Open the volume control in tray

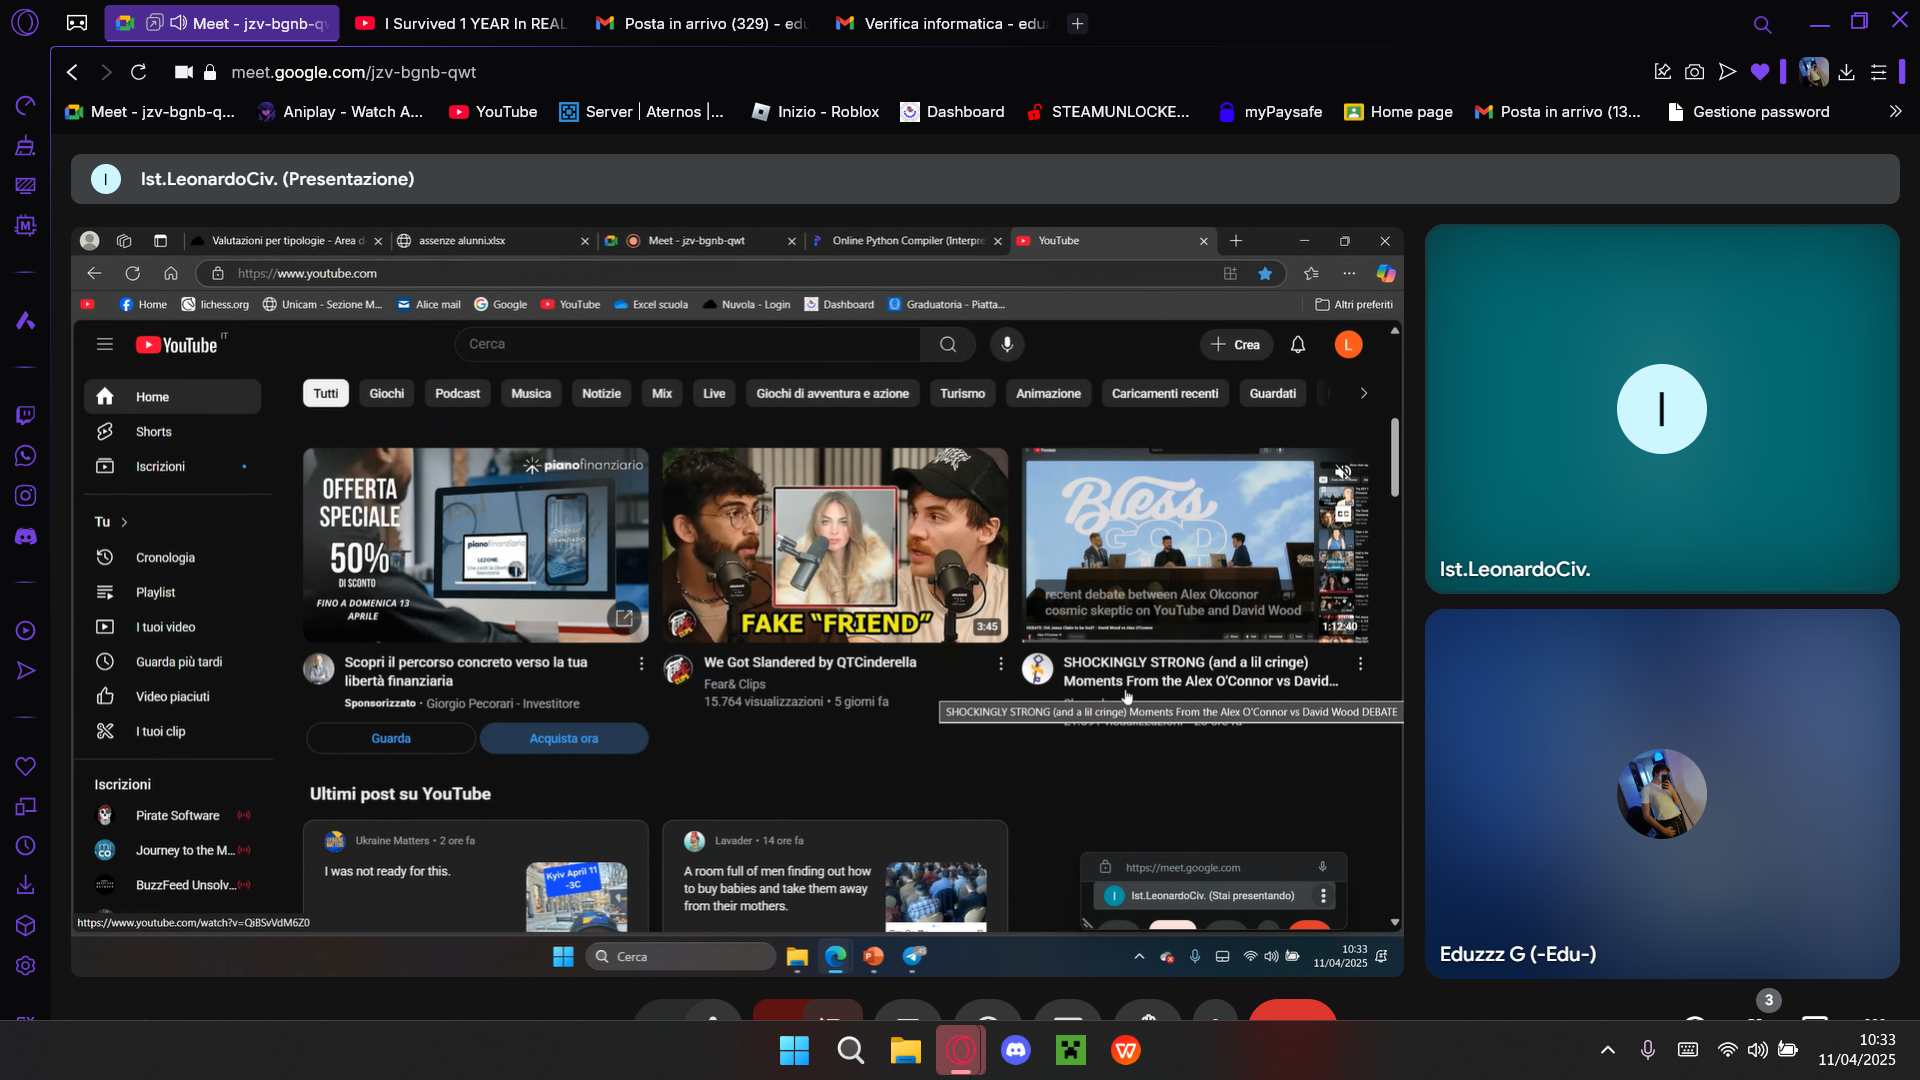click(x=1757, y=1050)
